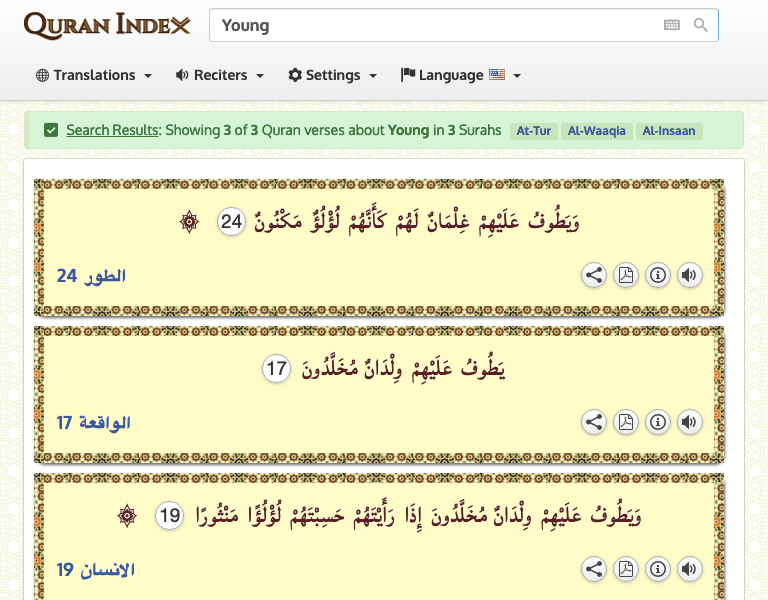Share verse At-Tur 24
This screenshot has height=600, width=768.
[x=594, y=275]
